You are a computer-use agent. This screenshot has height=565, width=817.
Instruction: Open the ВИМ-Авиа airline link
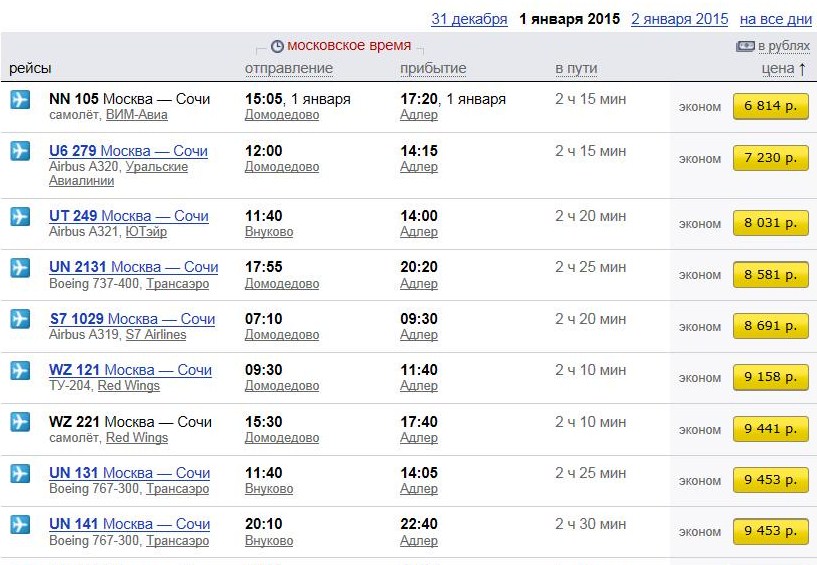(137, 115)
